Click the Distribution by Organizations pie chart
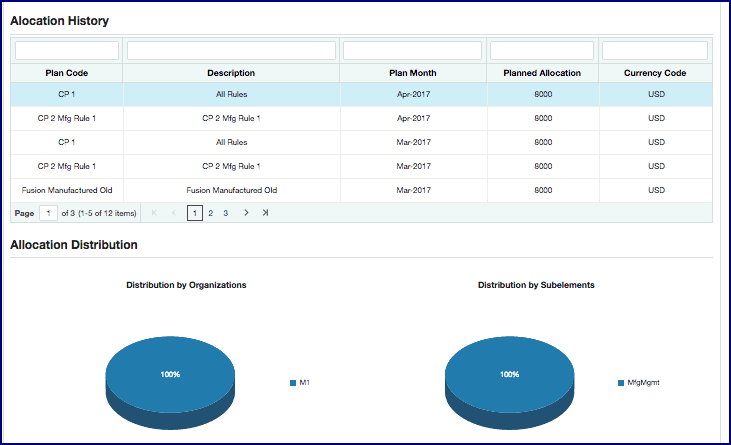The image size is (731, 445). click(170, 382)
